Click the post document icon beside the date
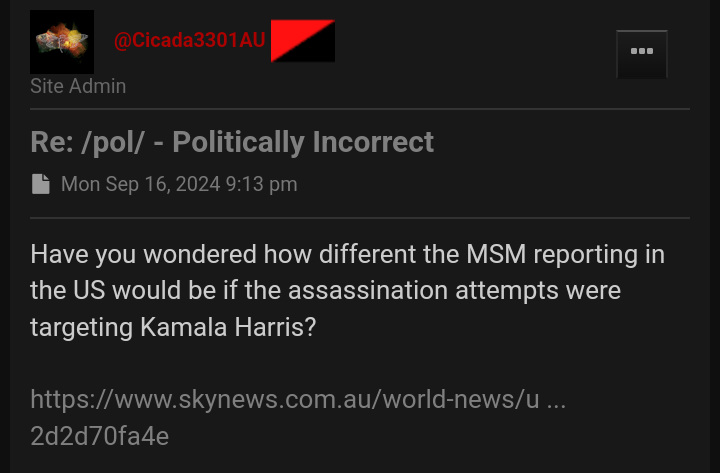 pos(41,184)
